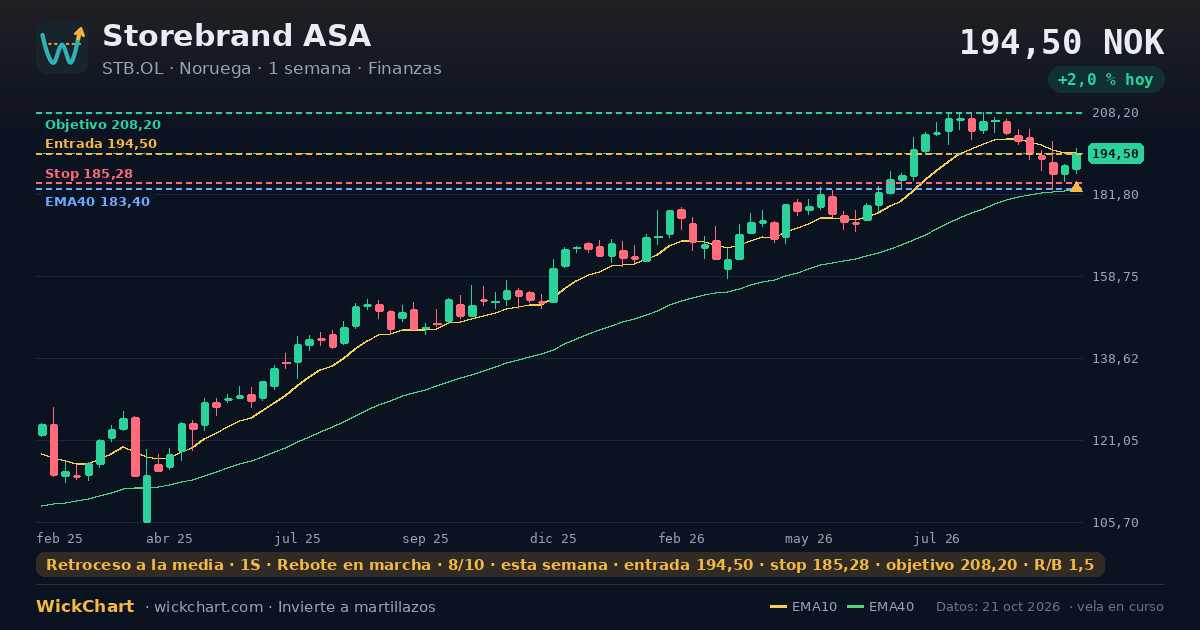Click the 194,50 NOK price header

click(x=1061, y=43)
